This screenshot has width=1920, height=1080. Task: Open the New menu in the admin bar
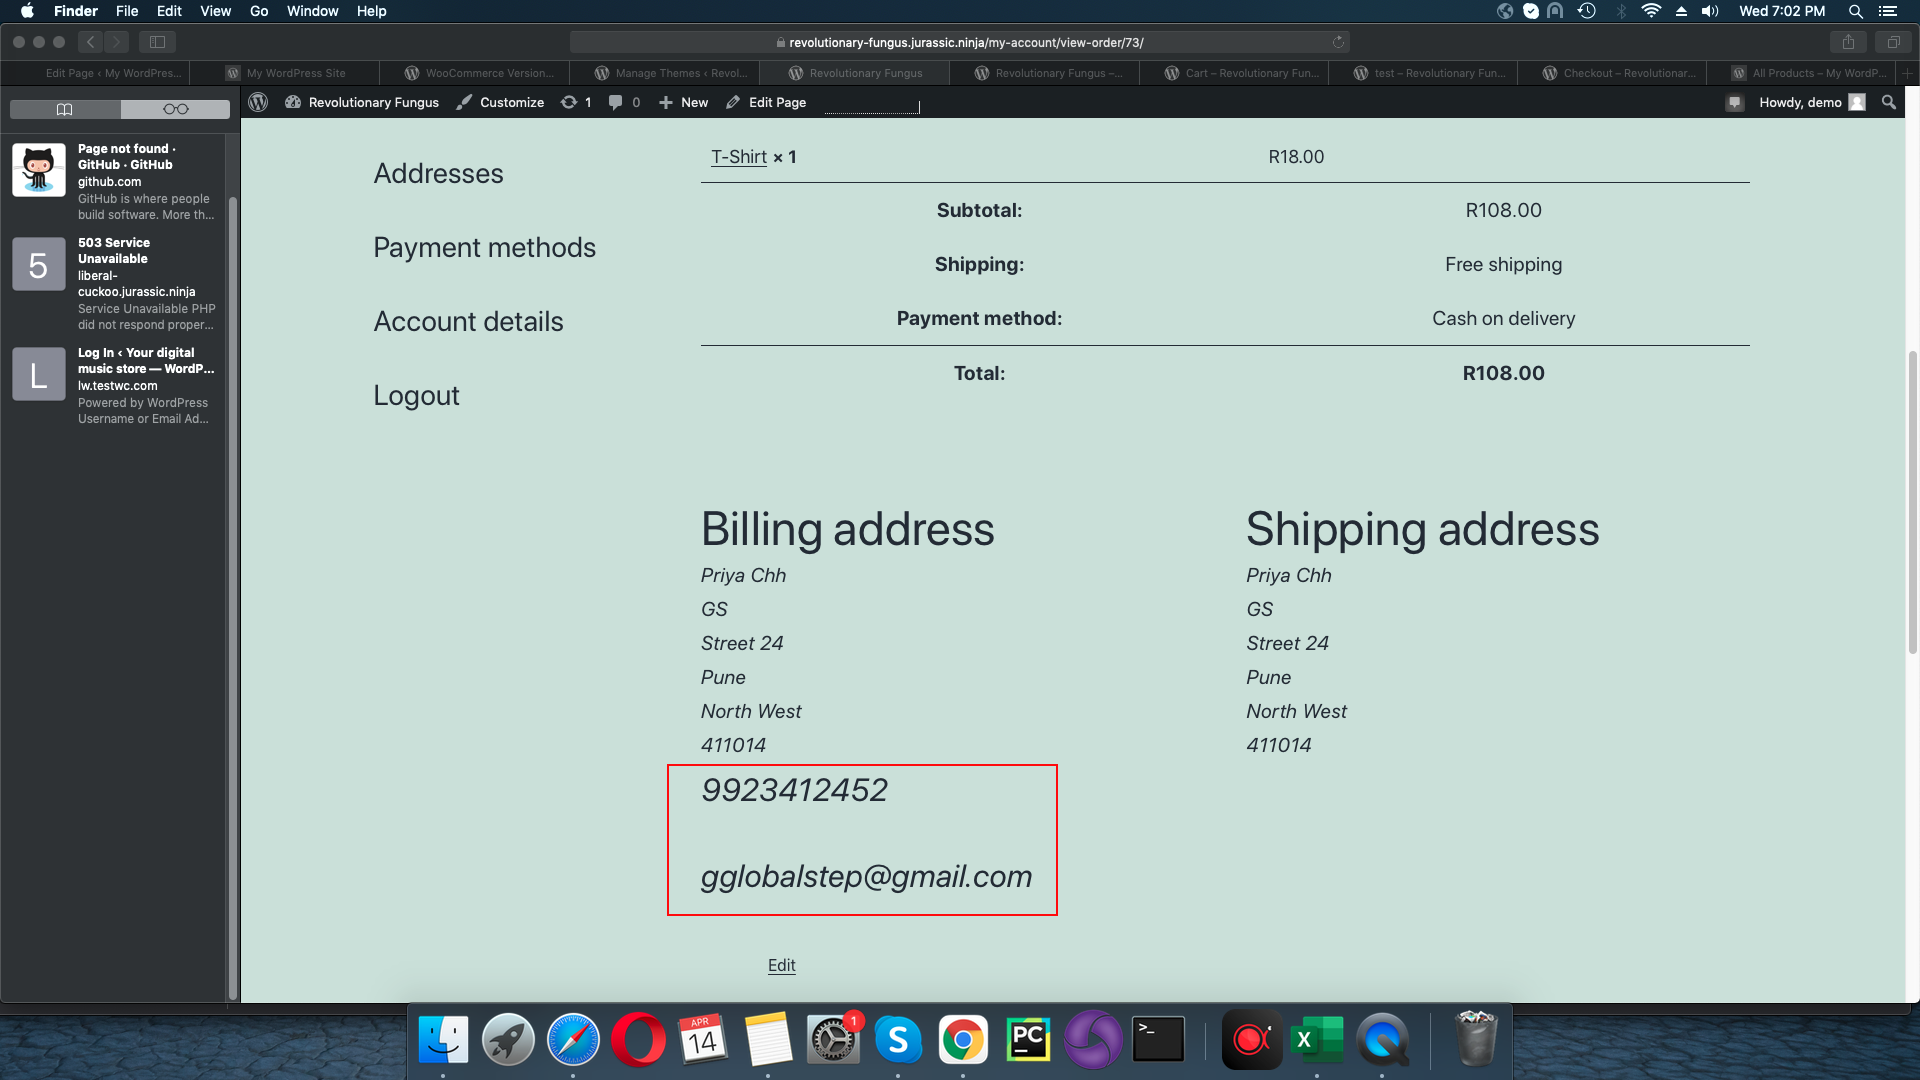click(683, 102)
